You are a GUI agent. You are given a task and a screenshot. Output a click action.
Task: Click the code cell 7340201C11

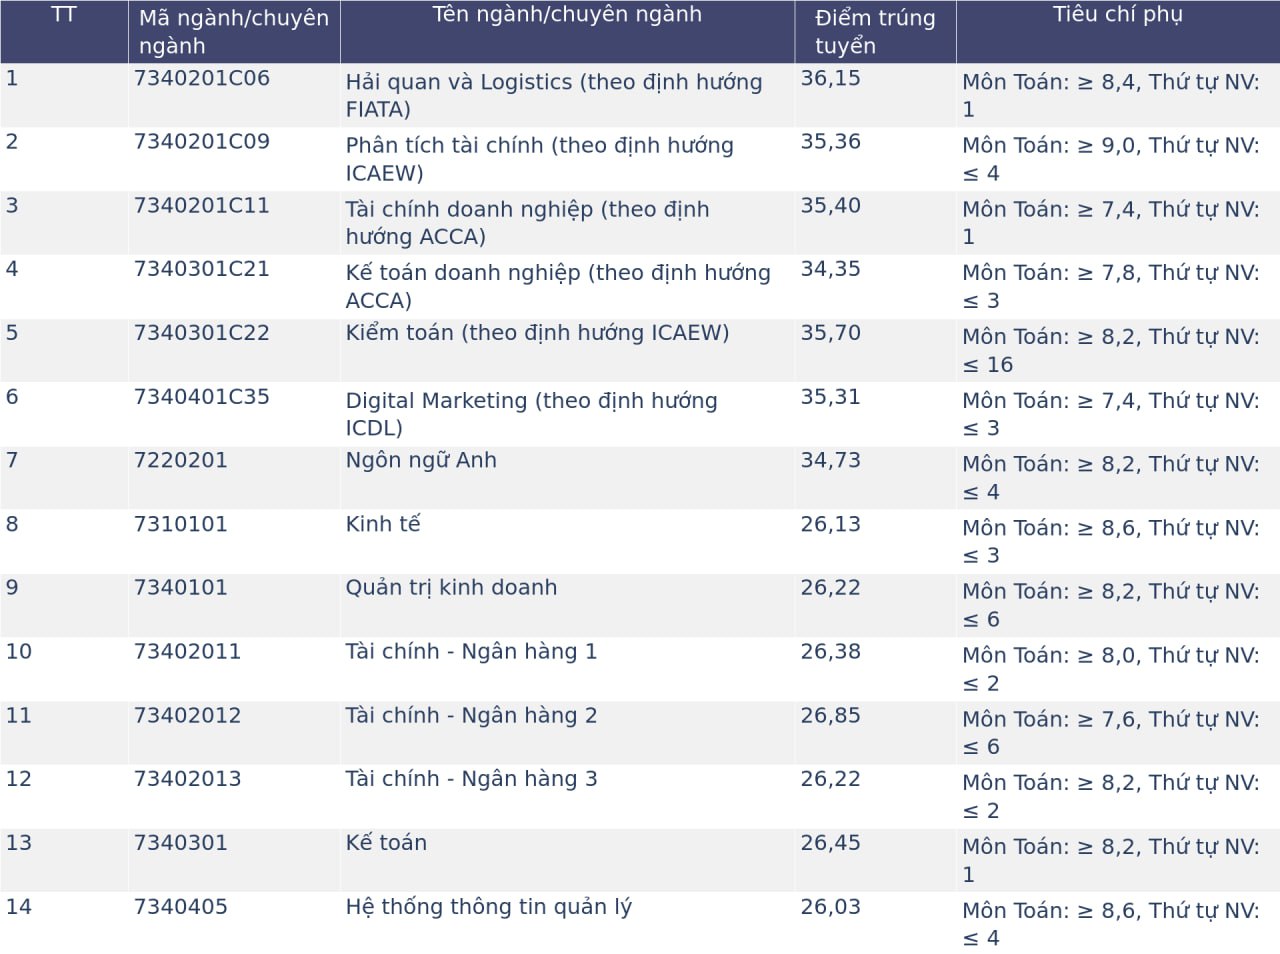click(x=201, y=206)
